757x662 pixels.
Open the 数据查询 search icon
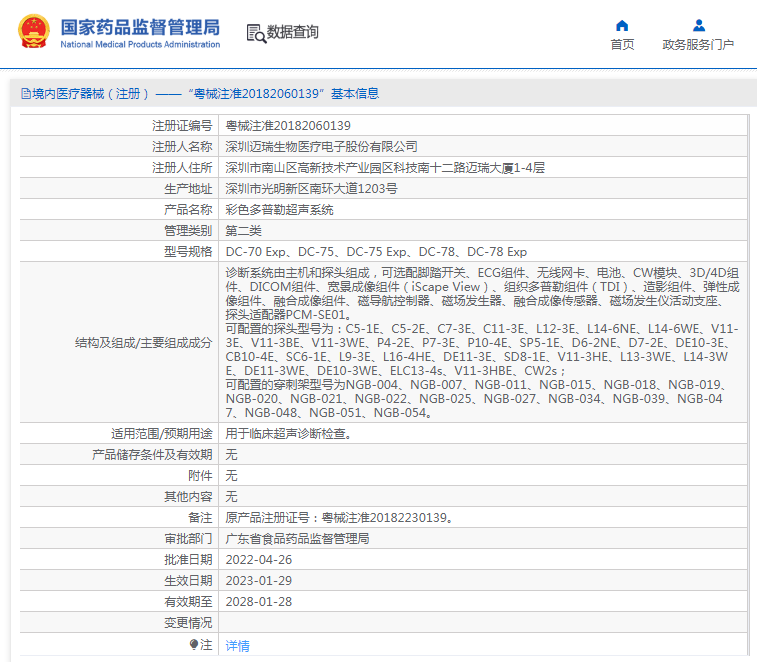[256, 33]
